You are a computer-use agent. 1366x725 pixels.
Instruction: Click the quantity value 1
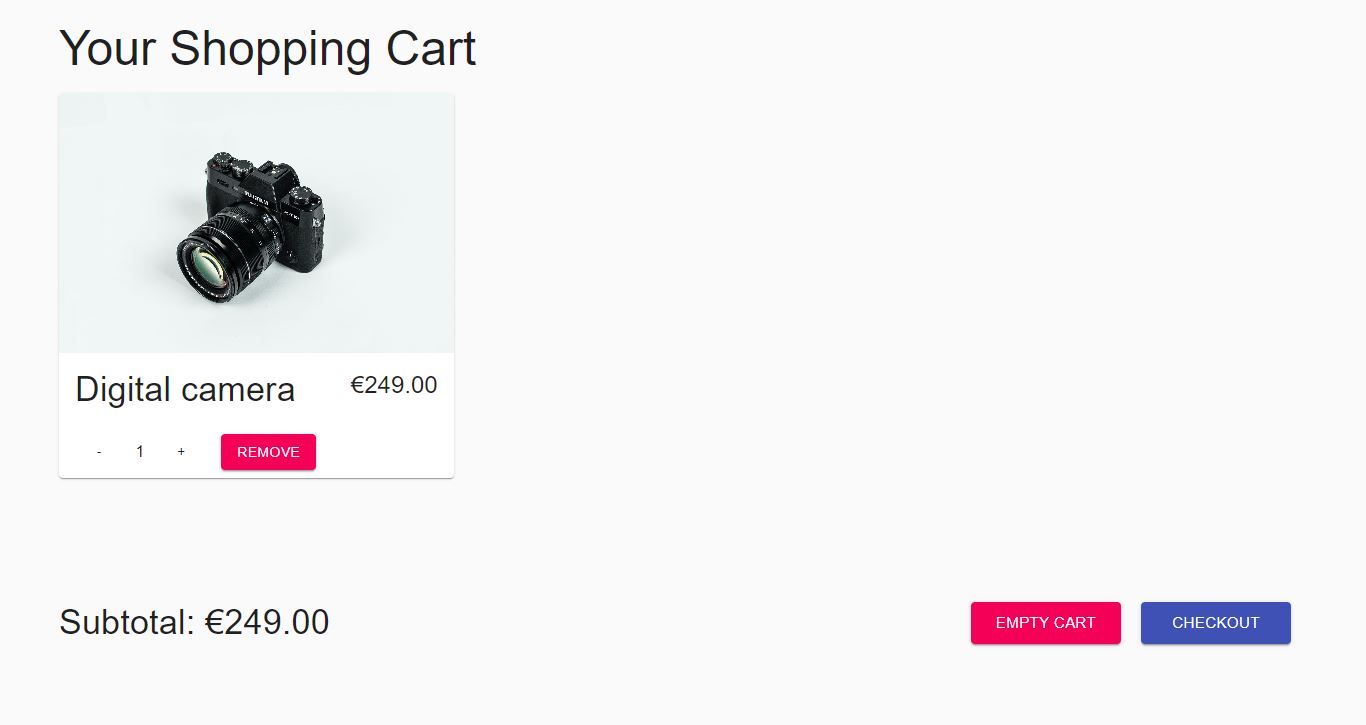coord(140,452)
